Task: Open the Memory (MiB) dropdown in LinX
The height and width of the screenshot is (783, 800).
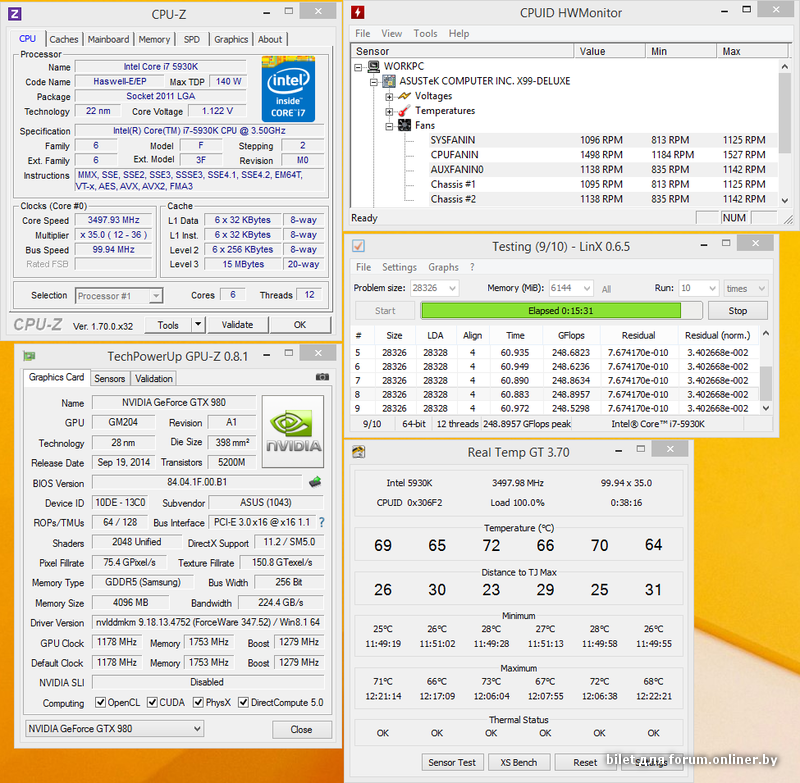Action: [587, 288]
